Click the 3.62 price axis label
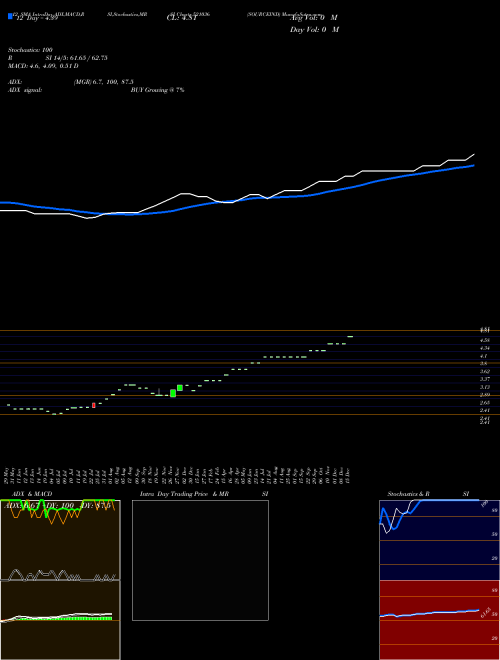Image resolution: width=500 pixels, height=660 pixels. (484, 372)
